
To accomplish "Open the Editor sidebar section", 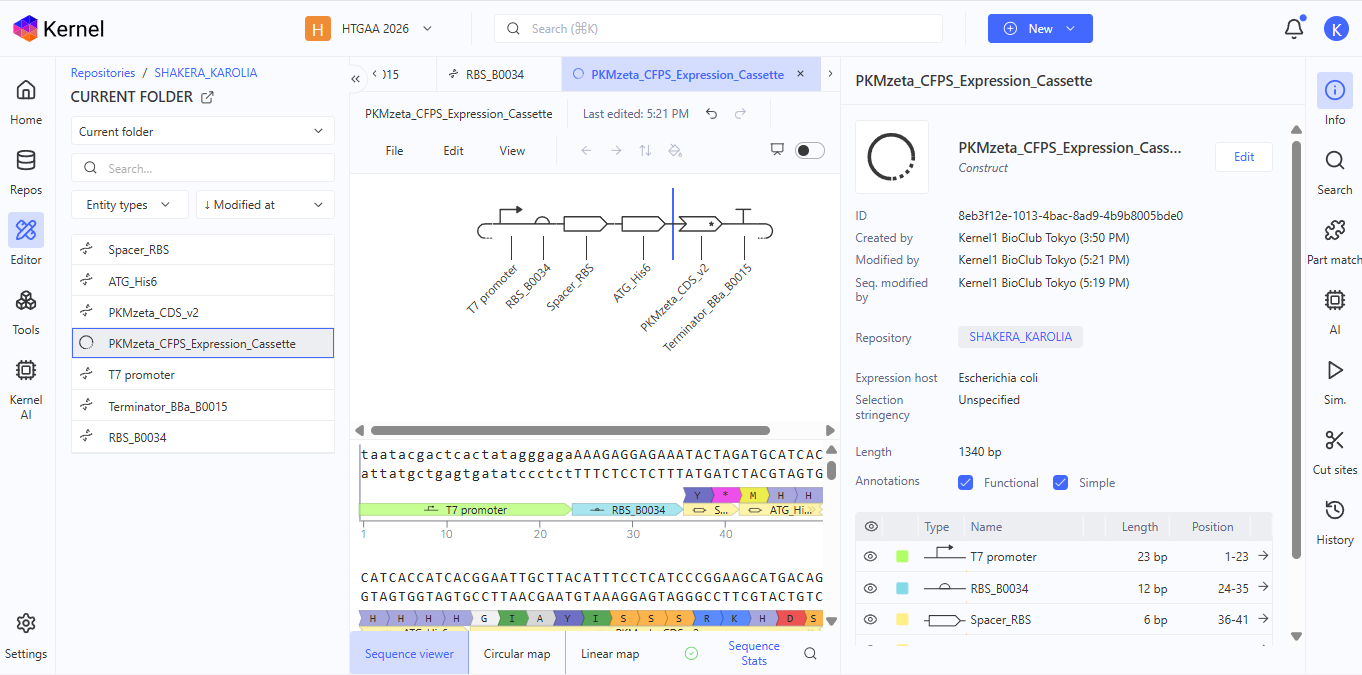I will click(26, 241).
